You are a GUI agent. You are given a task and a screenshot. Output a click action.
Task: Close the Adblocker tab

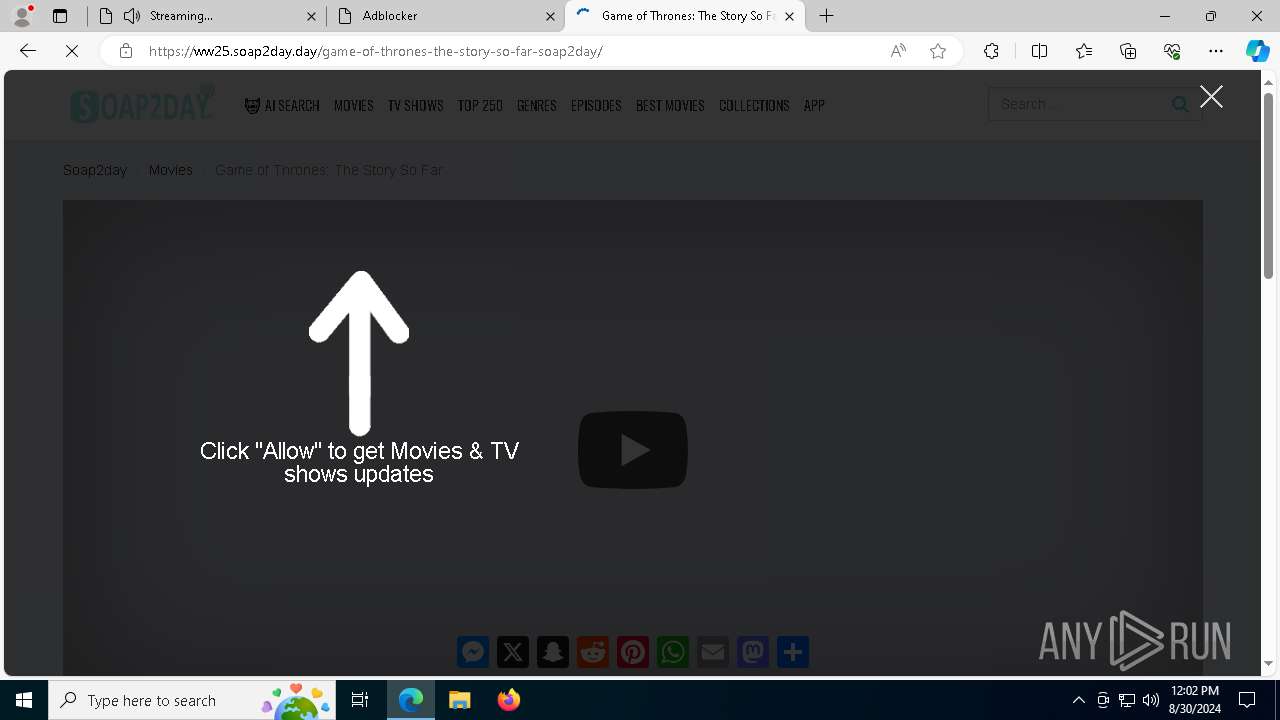[550, 16]
